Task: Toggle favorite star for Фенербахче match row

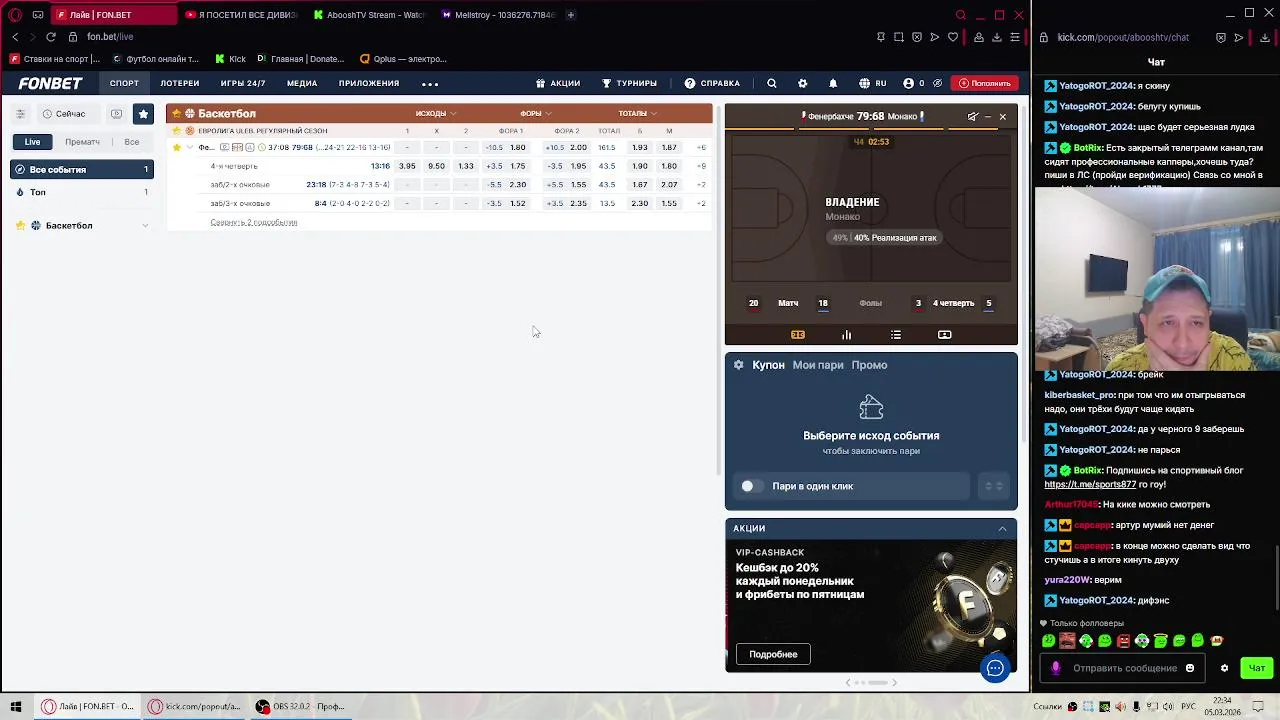Action: pos(177,148)
